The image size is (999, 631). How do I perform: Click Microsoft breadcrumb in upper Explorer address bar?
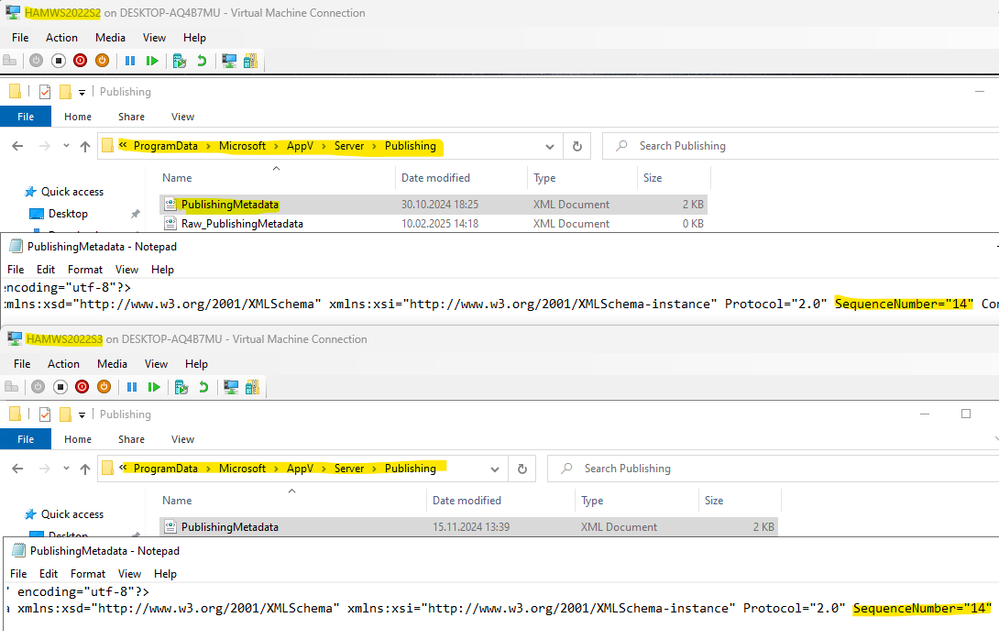pyautogui.click(x=242, y=146)
